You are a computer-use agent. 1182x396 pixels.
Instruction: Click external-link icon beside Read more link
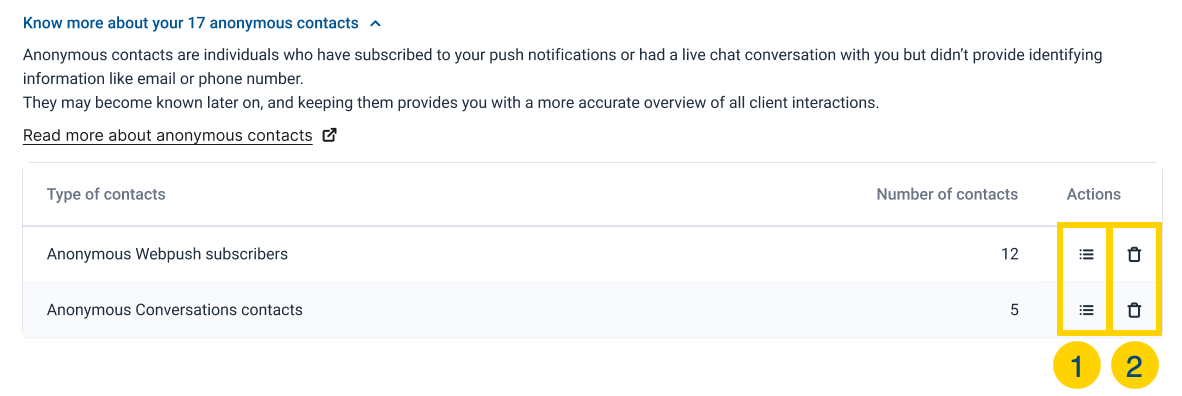pos(329,136)
